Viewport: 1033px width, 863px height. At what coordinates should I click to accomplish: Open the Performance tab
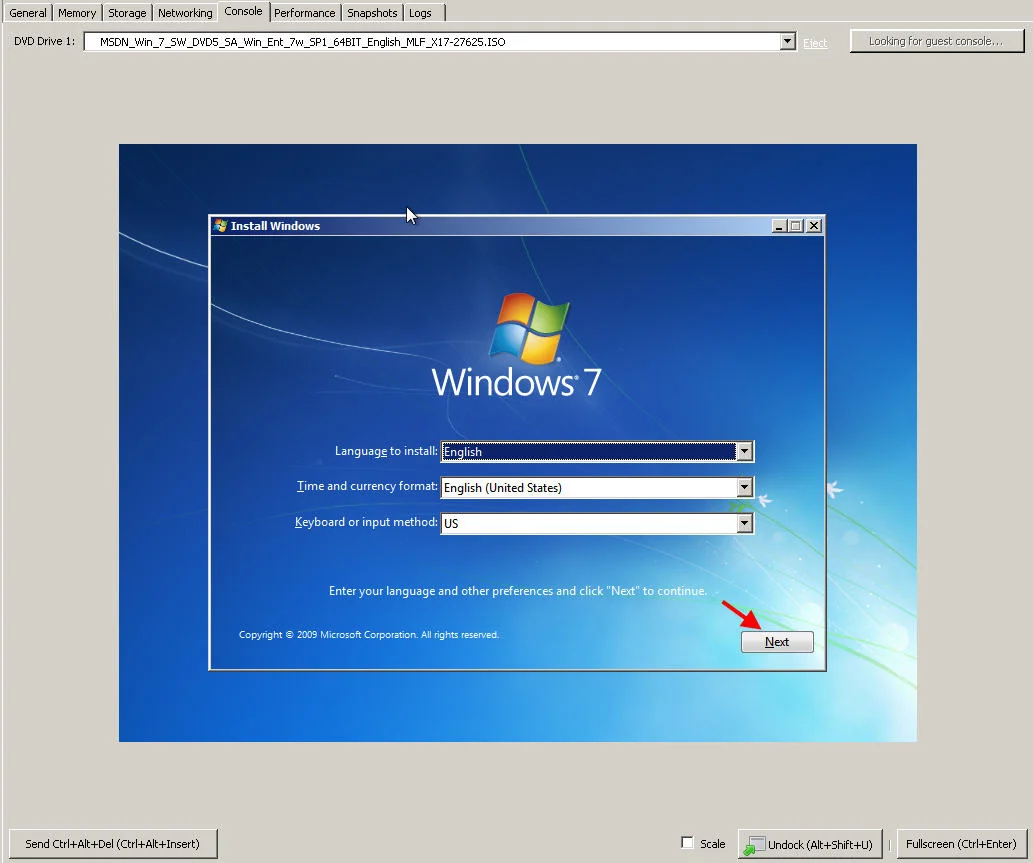point(304,13)
